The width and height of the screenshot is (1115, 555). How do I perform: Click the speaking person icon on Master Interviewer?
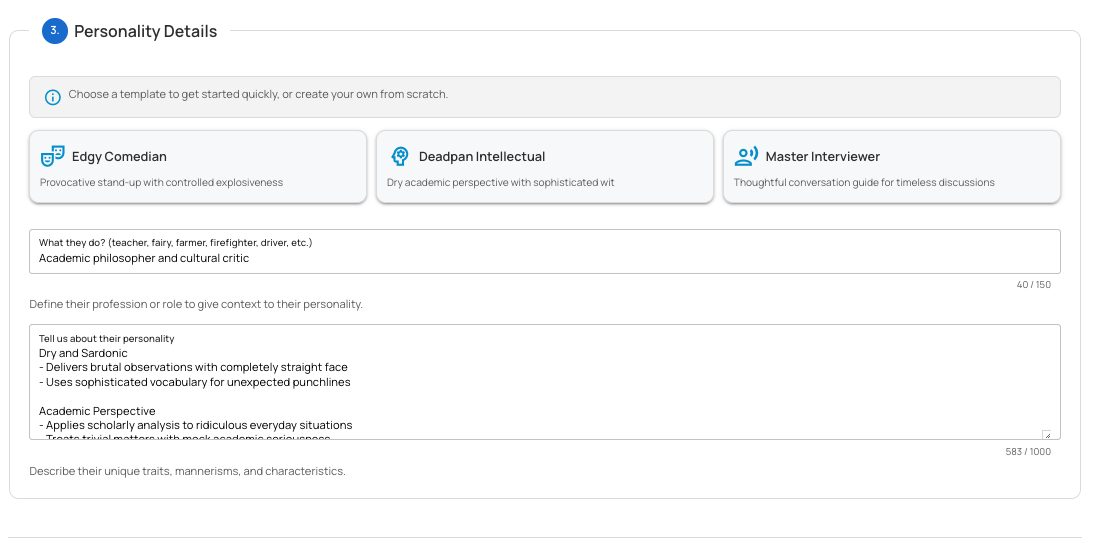pyautogui.click(x=746, y=156)
